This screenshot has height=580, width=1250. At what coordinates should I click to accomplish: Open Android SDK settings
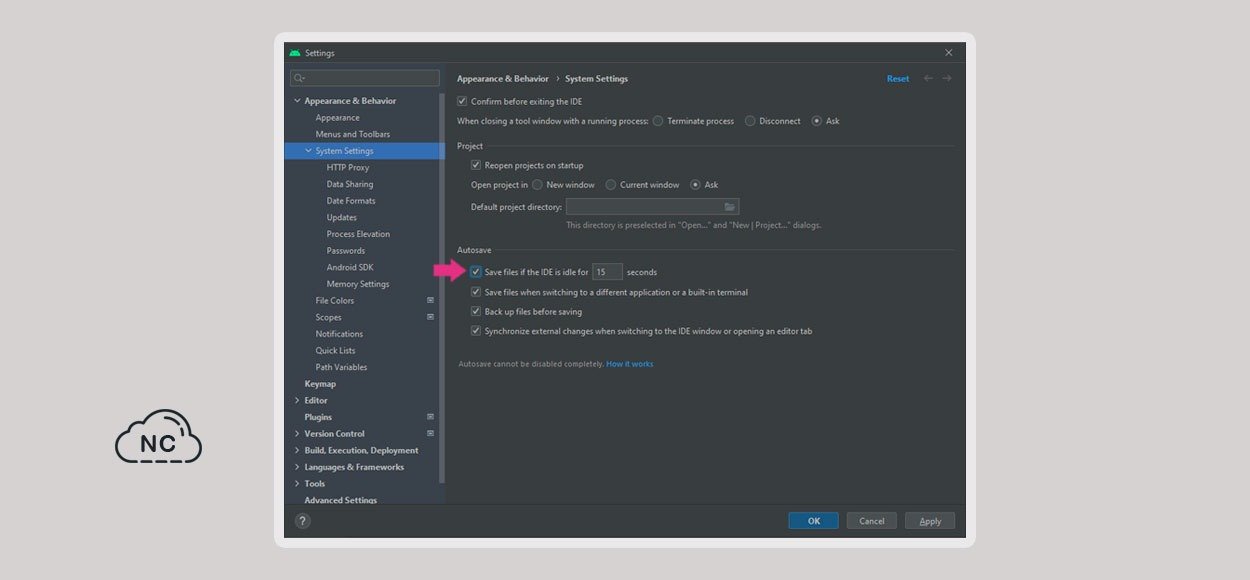pos(349,267)
